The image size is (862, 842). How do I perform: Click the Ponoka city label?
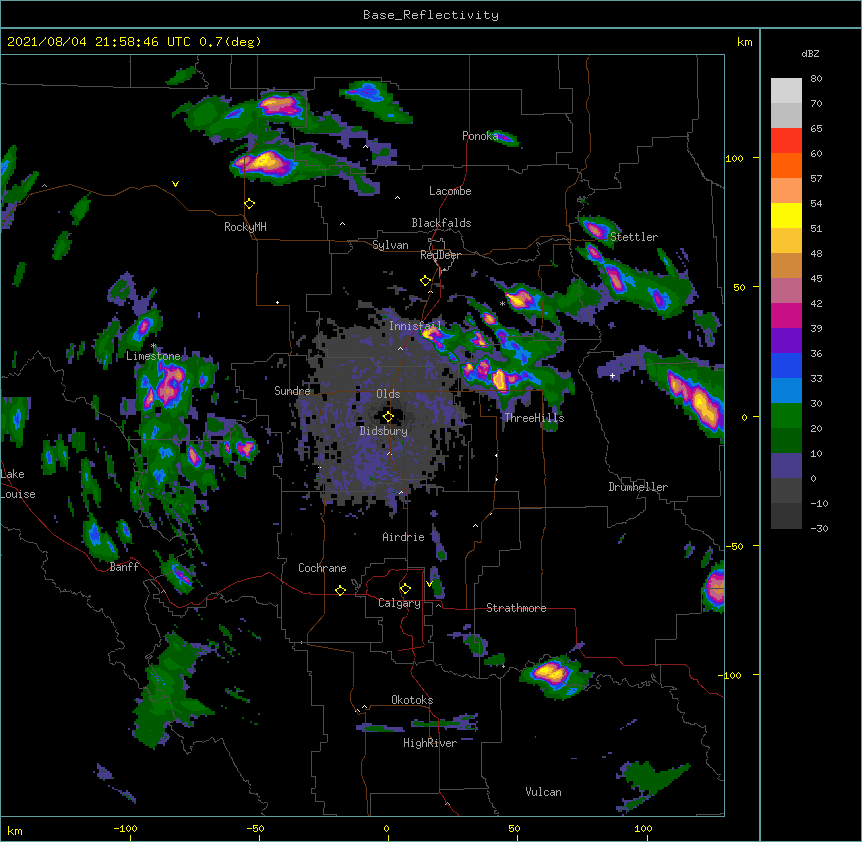(480, 136)
